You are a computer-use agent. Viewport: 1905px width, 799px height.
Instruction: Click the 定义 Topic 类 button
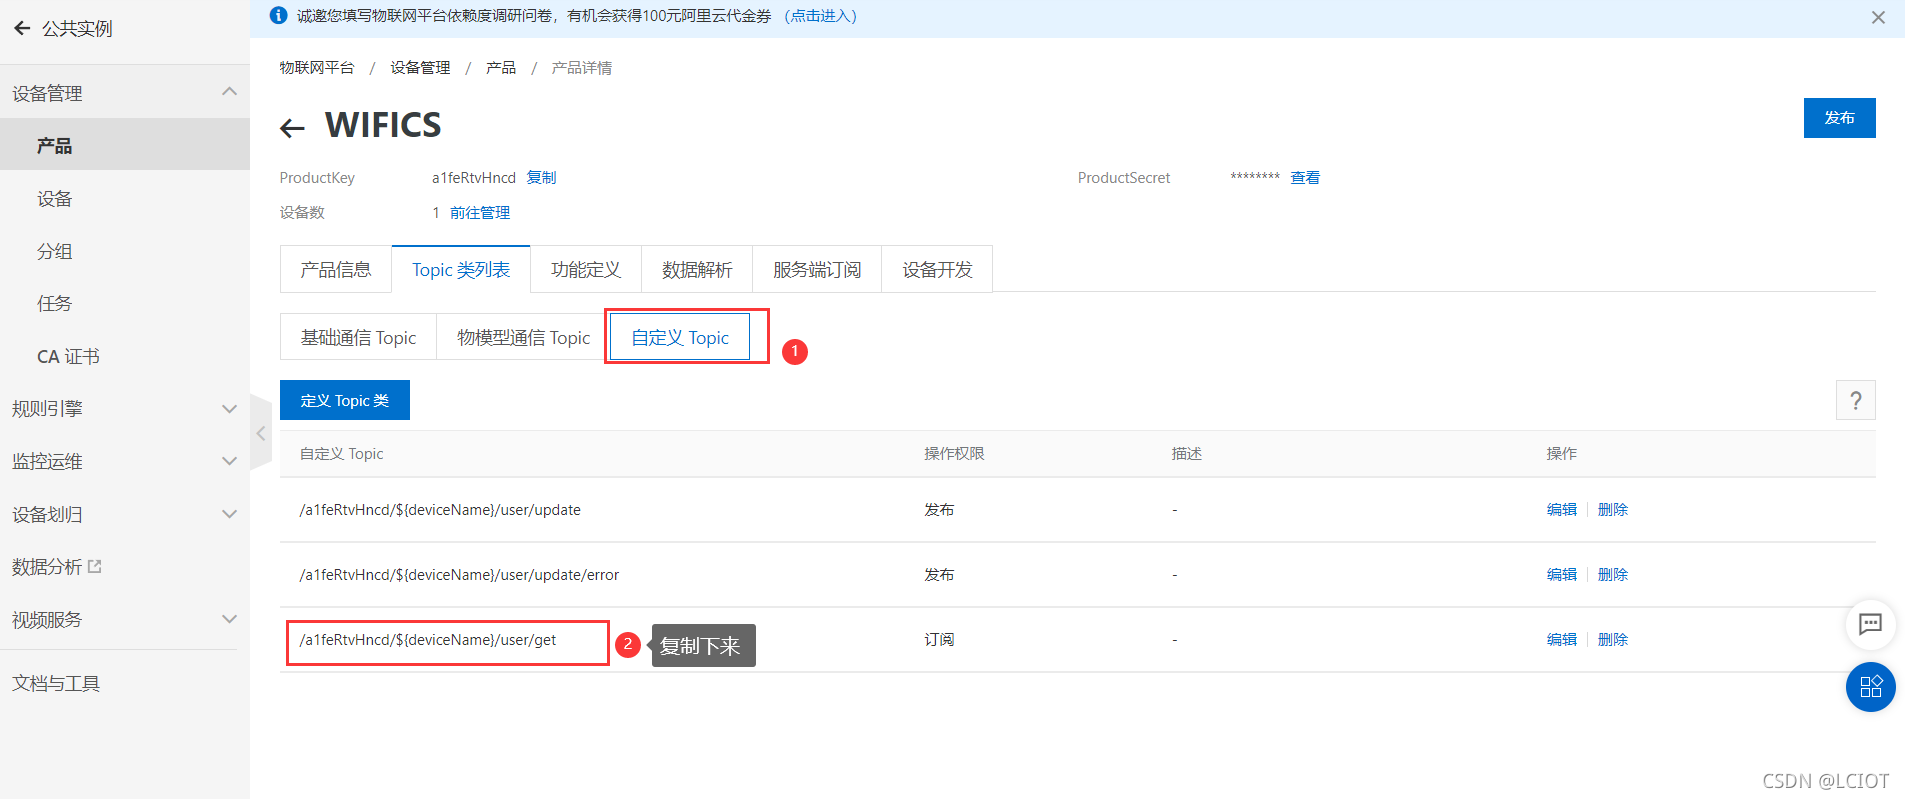tap(345, 400)
